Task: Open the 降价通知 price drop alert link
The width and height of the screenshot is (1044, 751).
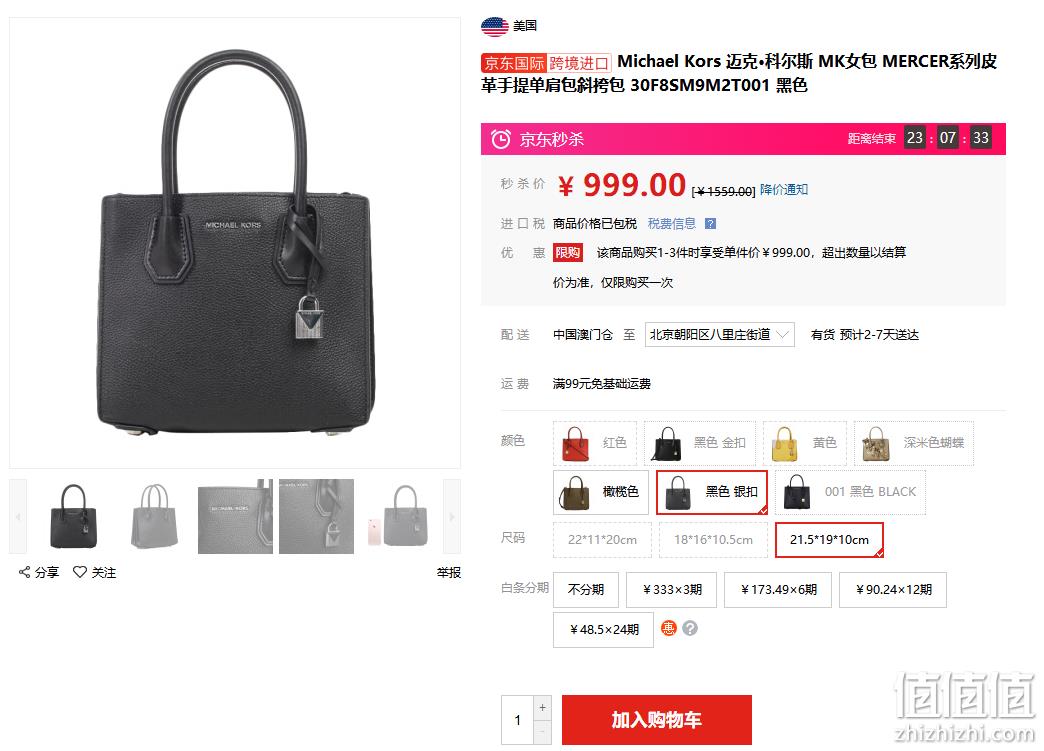Action: pyautogui.click(x=784, y=190)
